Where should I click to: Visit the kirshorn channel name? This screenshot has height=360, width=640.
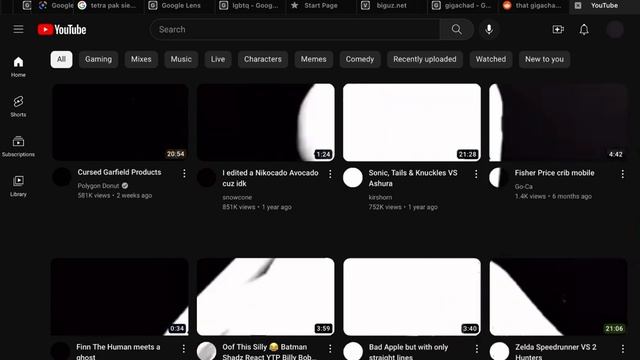pos(380,197)
